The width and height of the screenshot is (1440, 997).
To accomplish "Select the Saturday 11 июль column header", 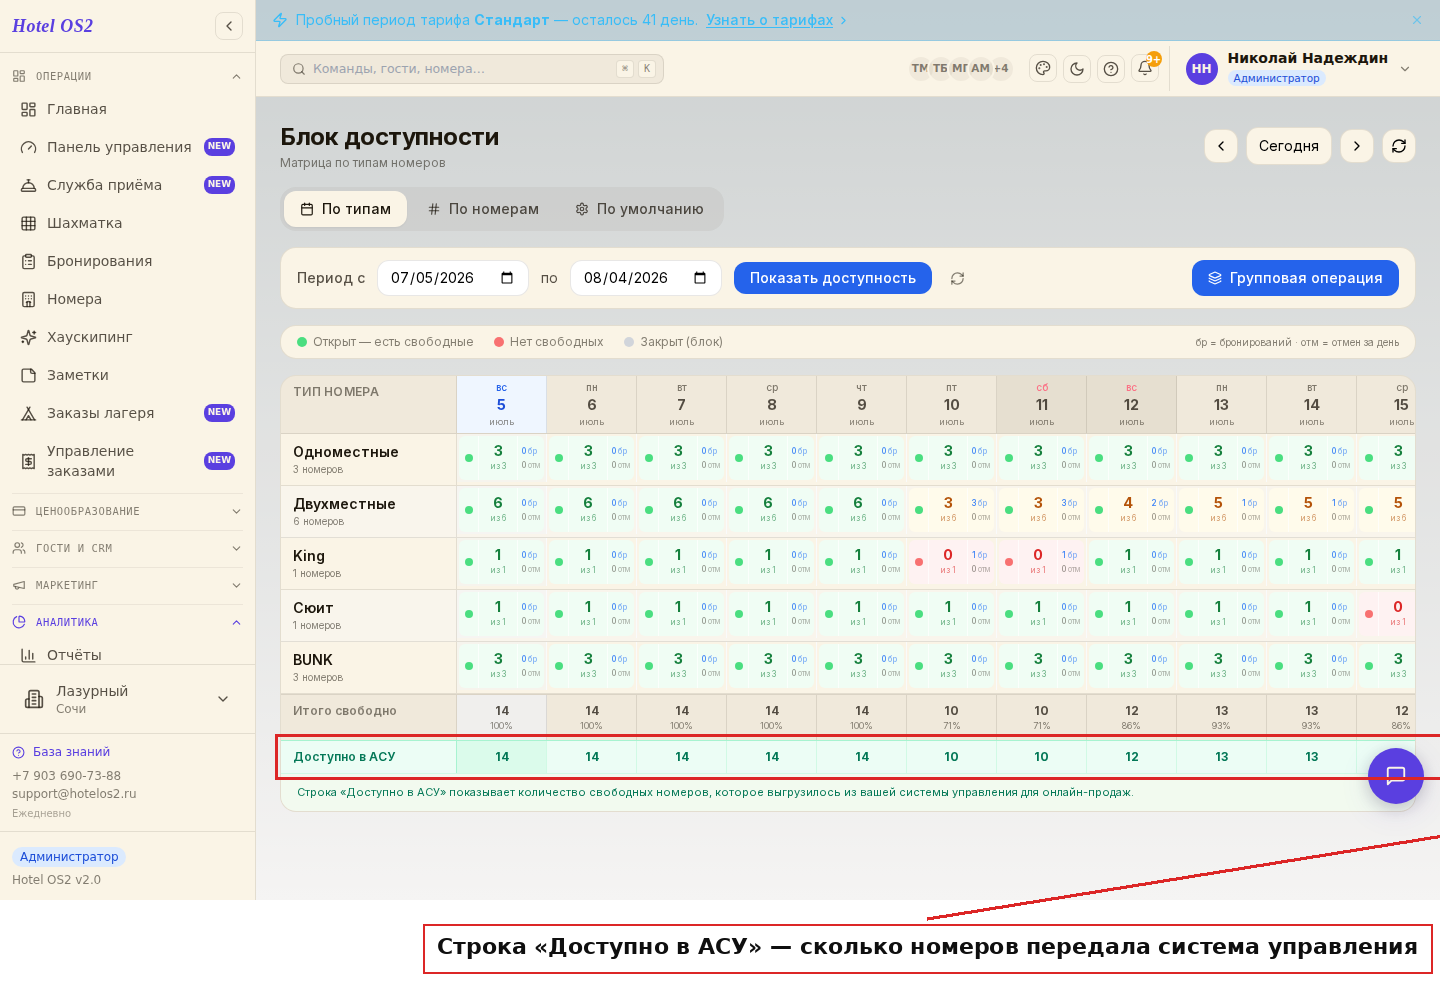I will [1042, 404].
